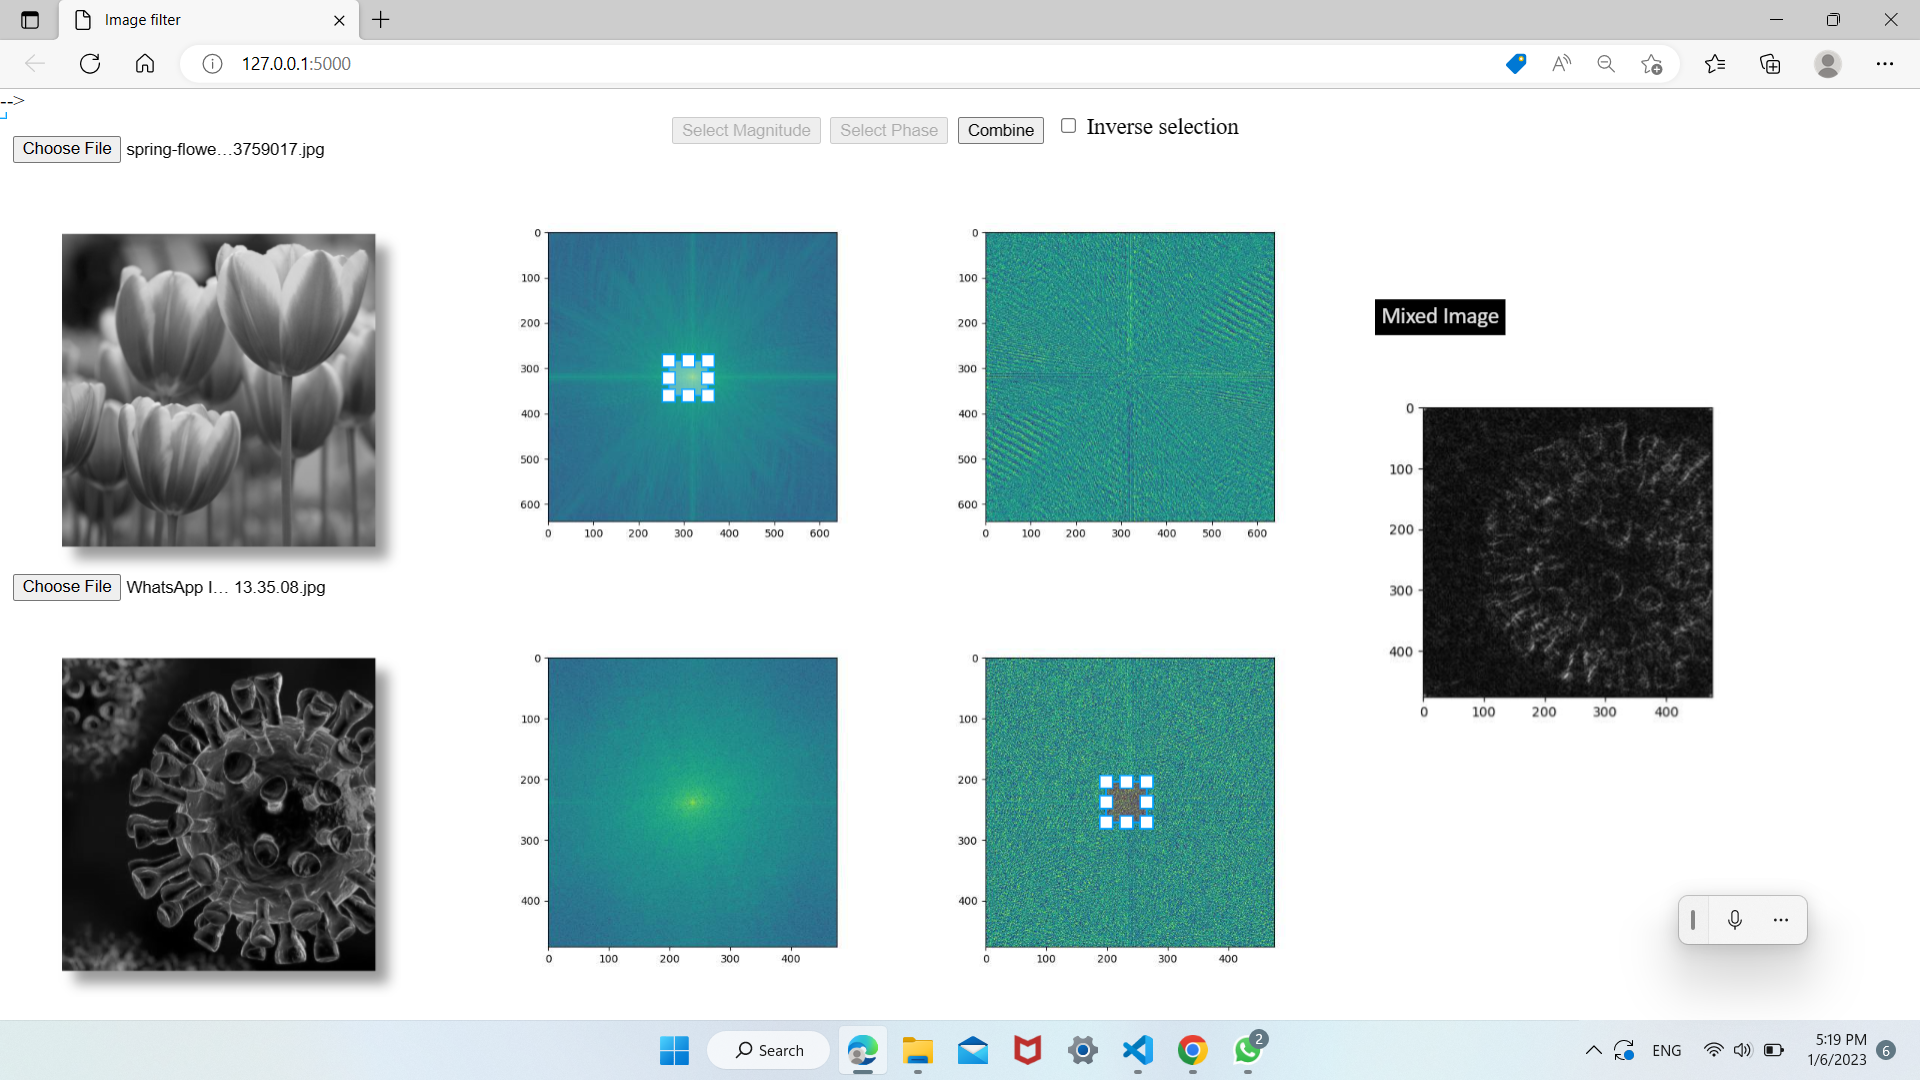Open McAfee from the taskbar
Screen dimensions: 1920x1080
point(1027,1051)
